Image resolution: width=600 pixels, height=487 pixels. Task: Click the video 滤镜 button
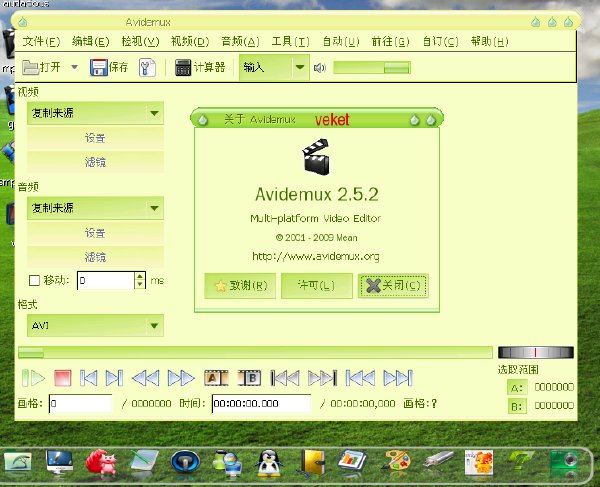(95, 162)
